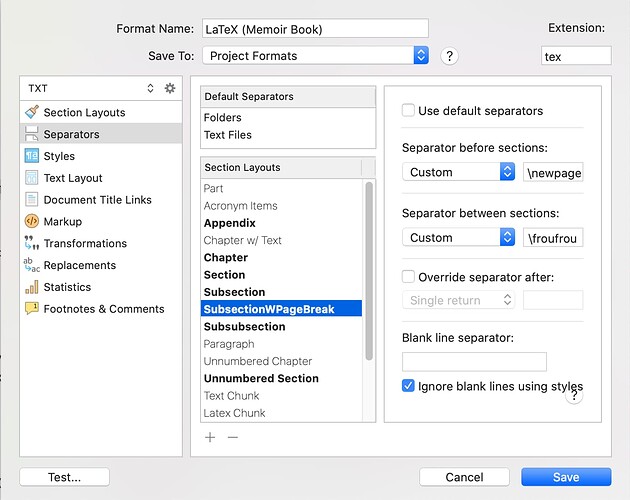This screenshot has width=630, height=500.
Task: Select Folders in Default Separators
Action: [x=288, y=117]
